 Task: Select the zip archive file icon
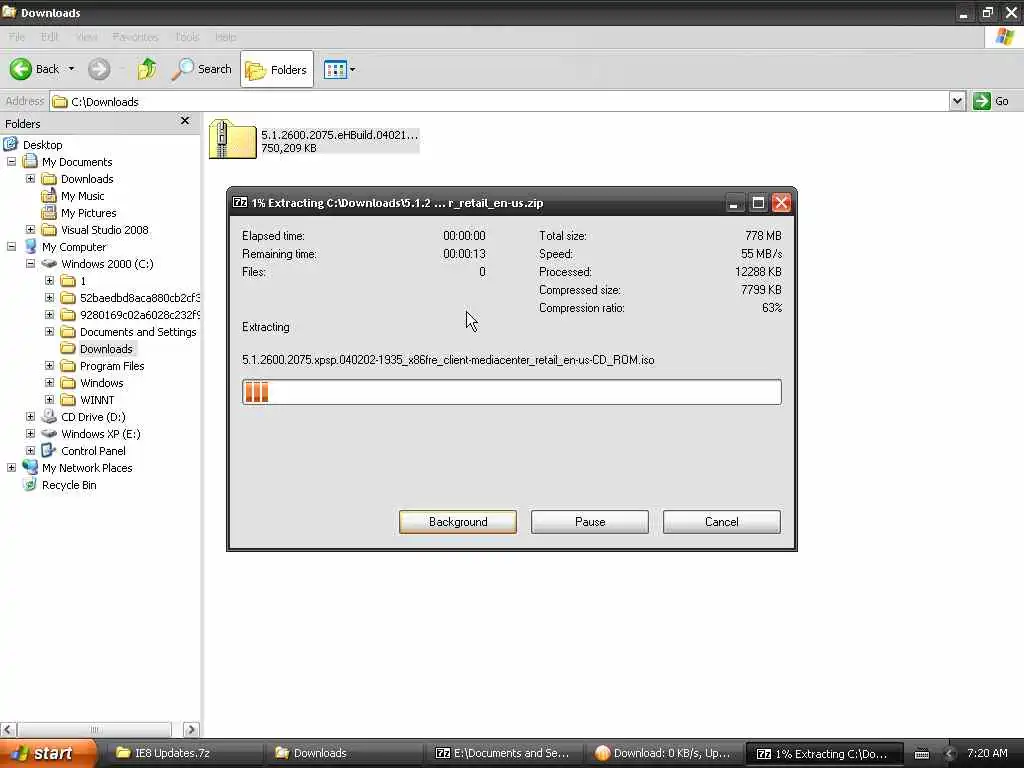(232, 139)
